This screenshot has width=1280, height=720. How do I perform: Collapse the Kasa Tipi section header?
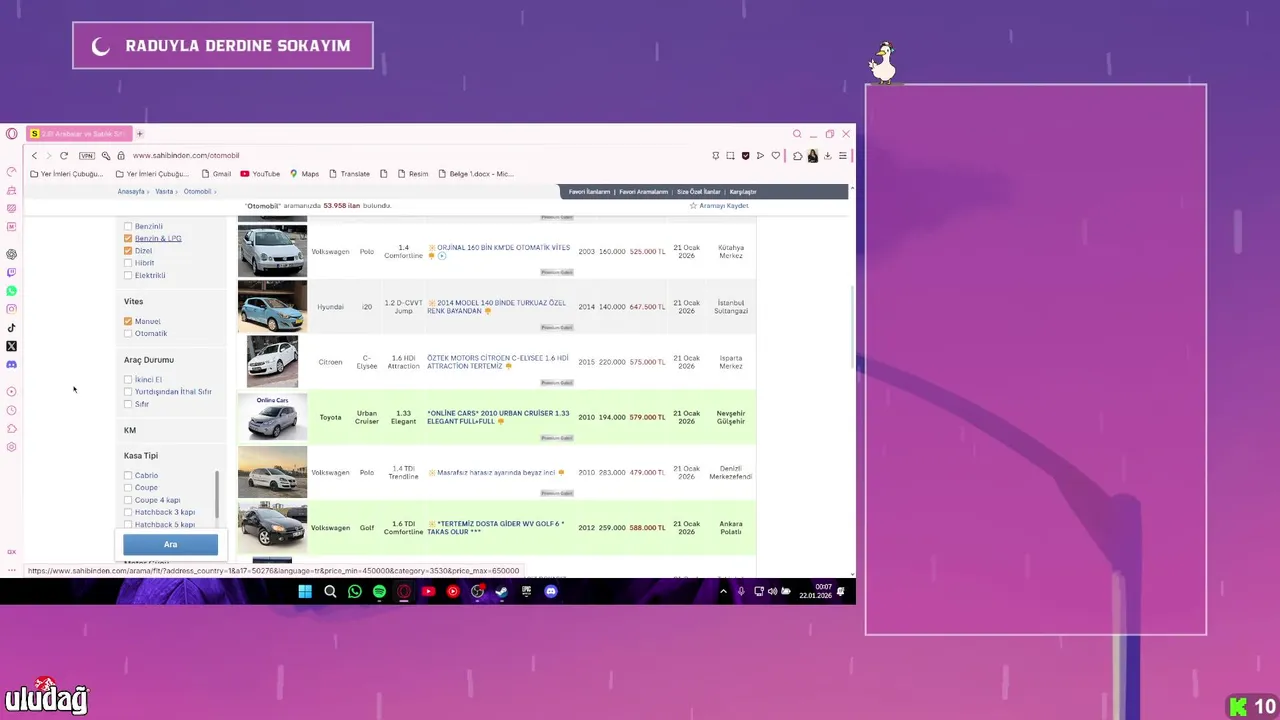(141, 456)
